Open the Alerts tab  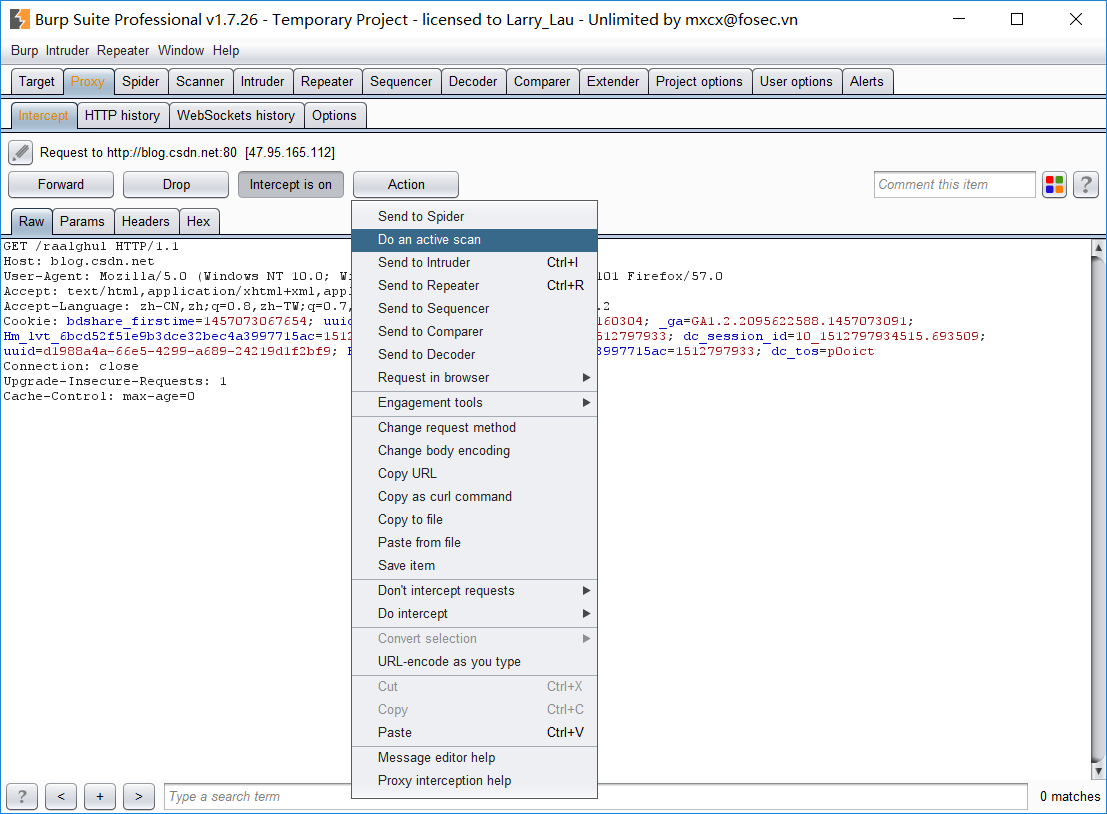click(x=867, y=81)
